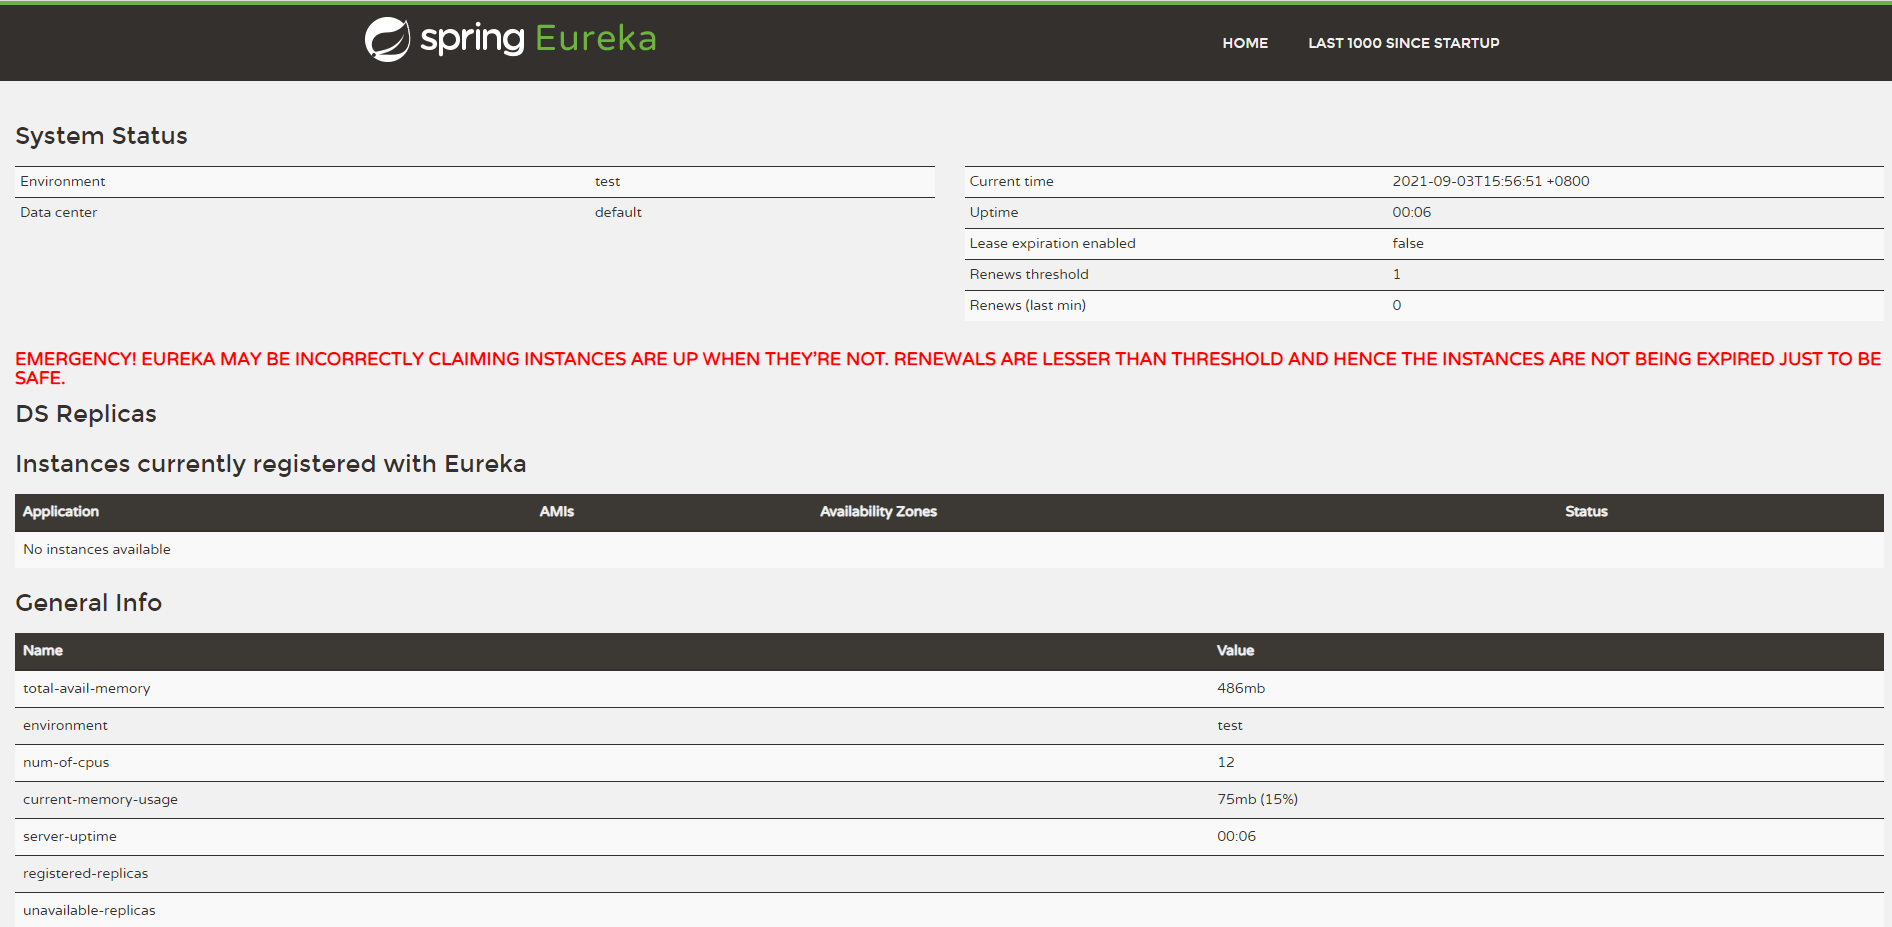
Task: Select the Renews threshold value 1
Action: pos(1397,274)
